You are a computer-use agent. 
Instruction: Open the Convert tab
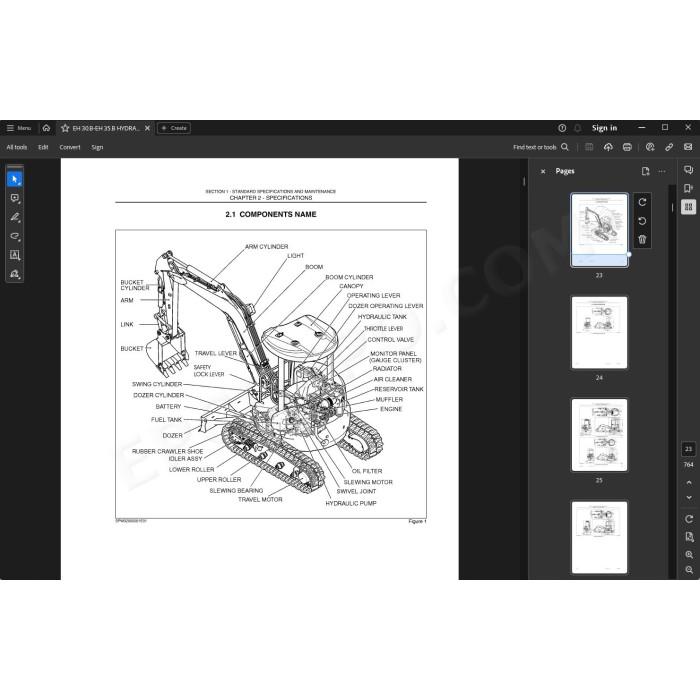[x=70, y=147]
